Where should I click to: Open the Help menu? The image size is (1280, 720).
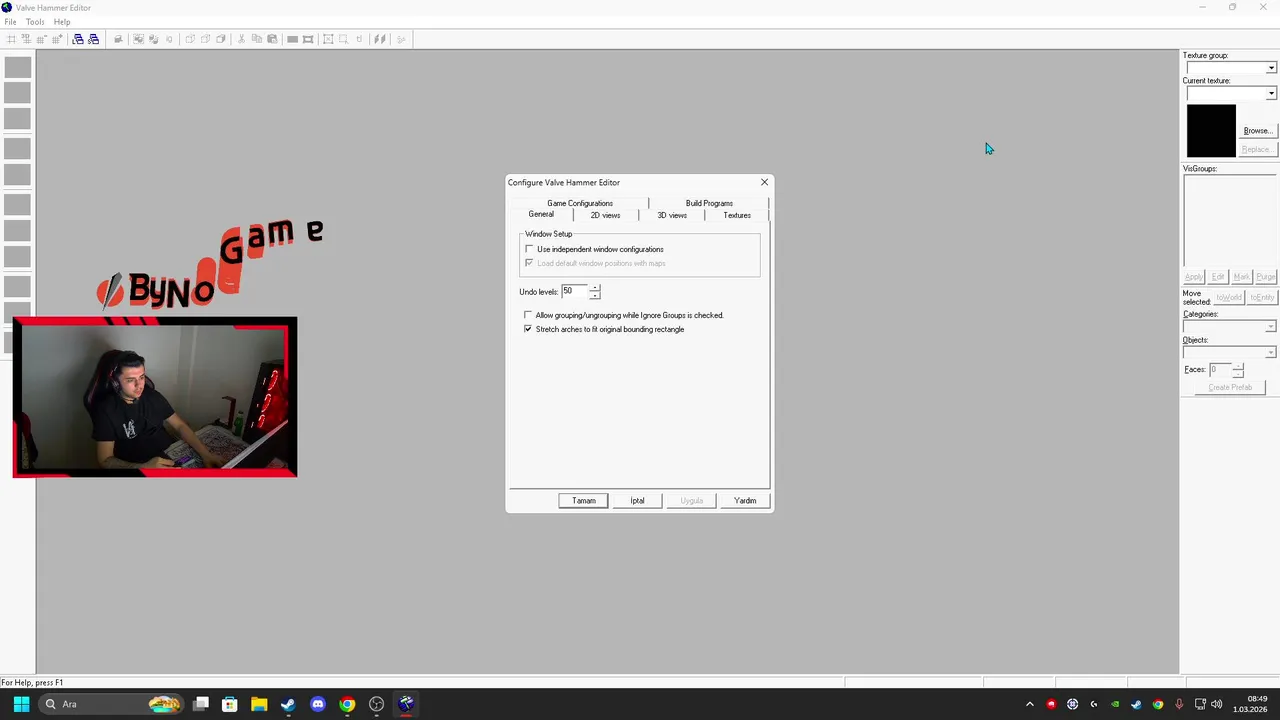62,22
